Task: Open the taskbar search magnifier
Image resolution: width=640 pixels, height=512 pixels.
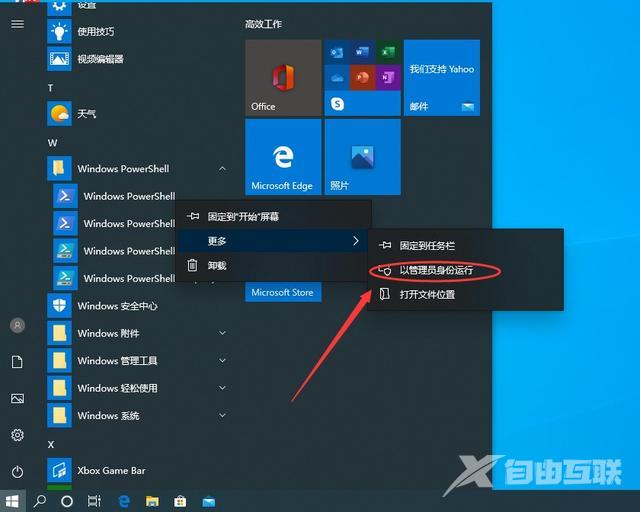Action: point(40,501)
